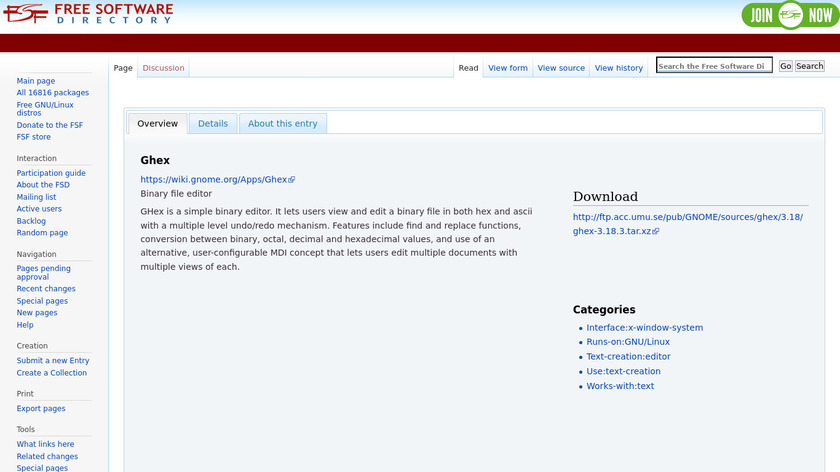The height and width of the screenshot is (472, 840).
Task: Click Submit a new Entry
Action: 52,361
